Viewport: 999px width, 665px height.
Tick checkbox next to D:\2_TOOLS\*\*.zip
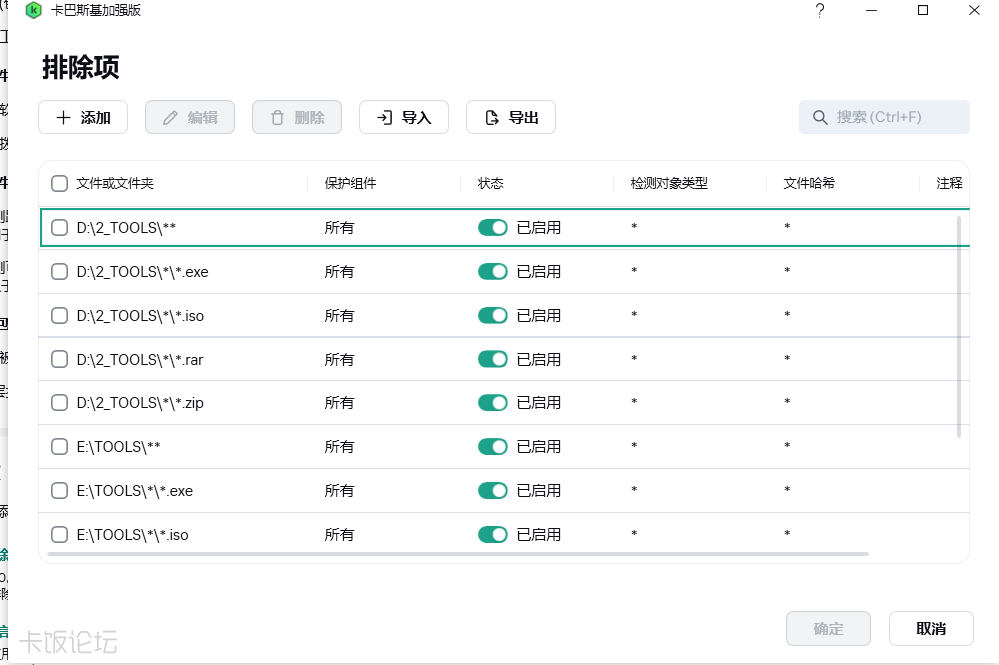click(x=59, y=403)
